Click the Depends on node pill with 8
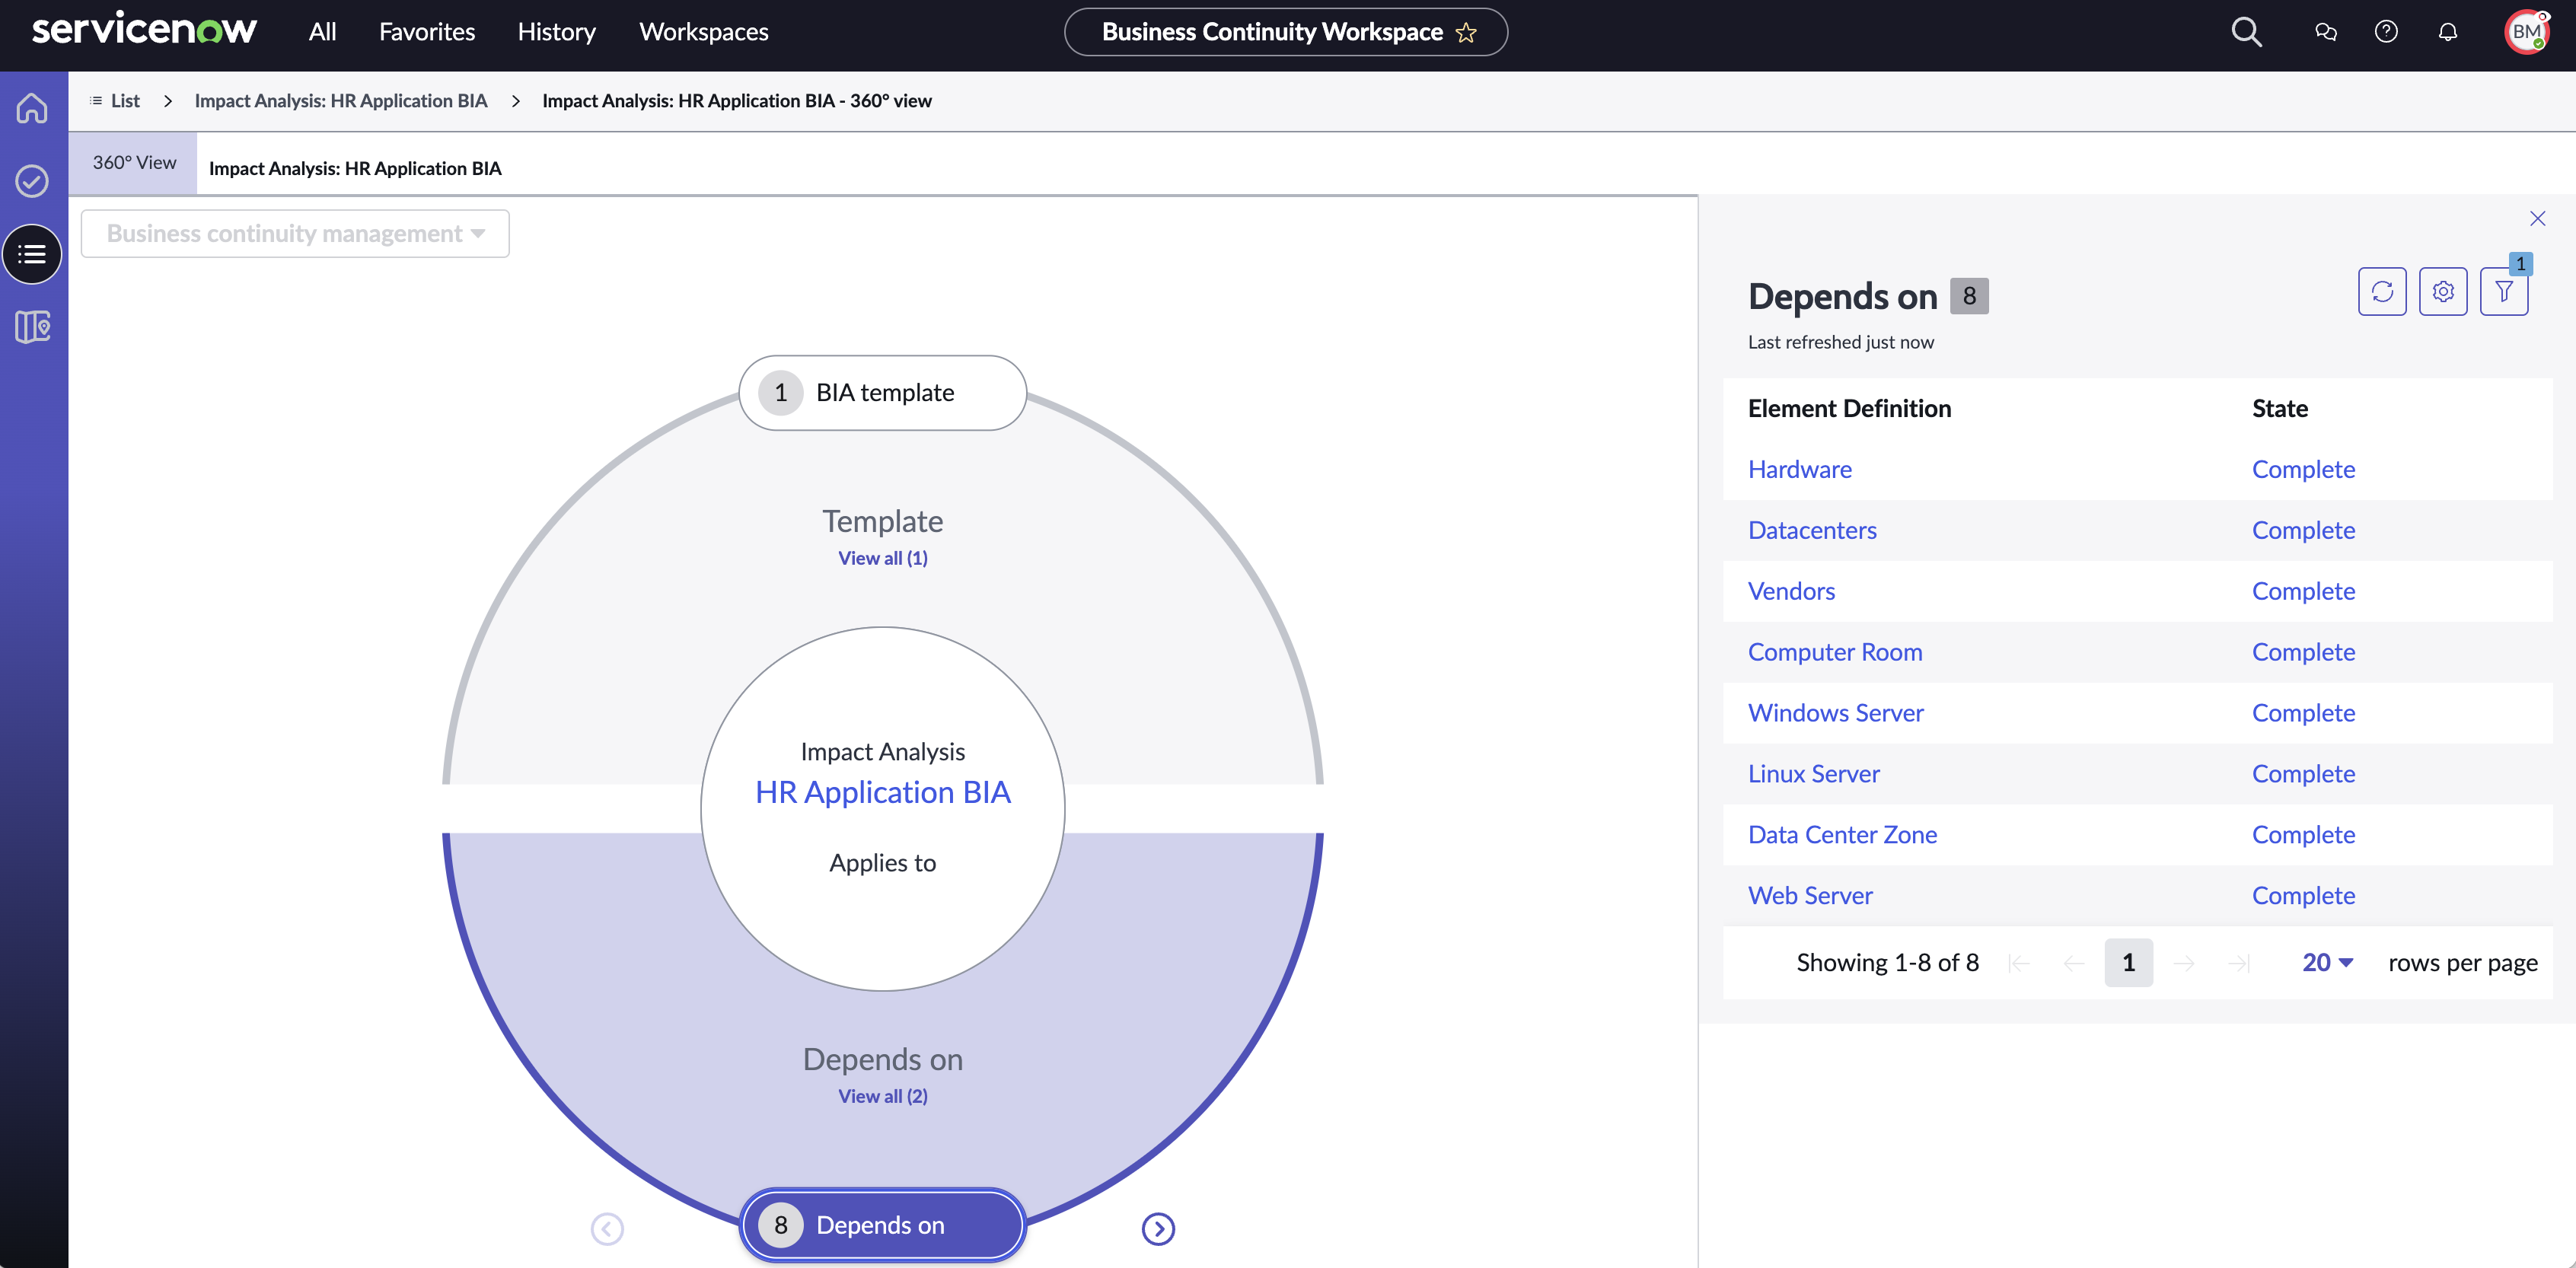 pyautogui.click(x=883, y=1225)
